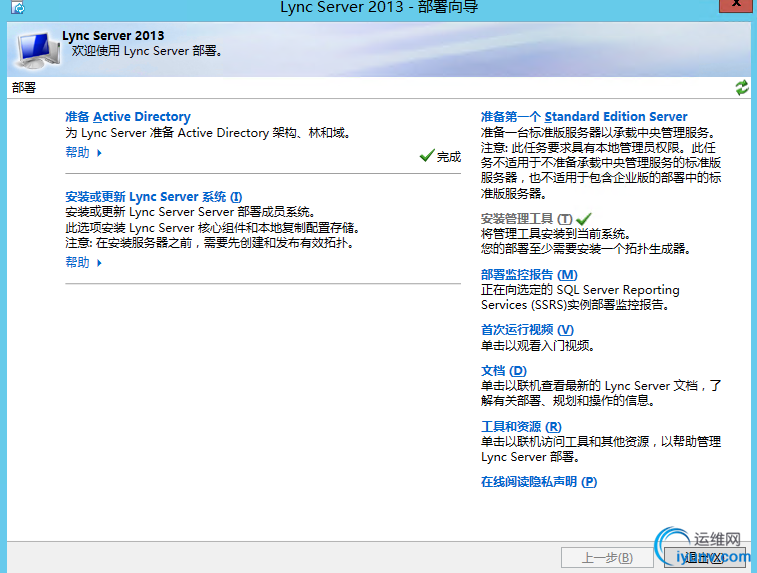
Task: Click the Lync Server 2013 header title
Action: tap(113, 36)
